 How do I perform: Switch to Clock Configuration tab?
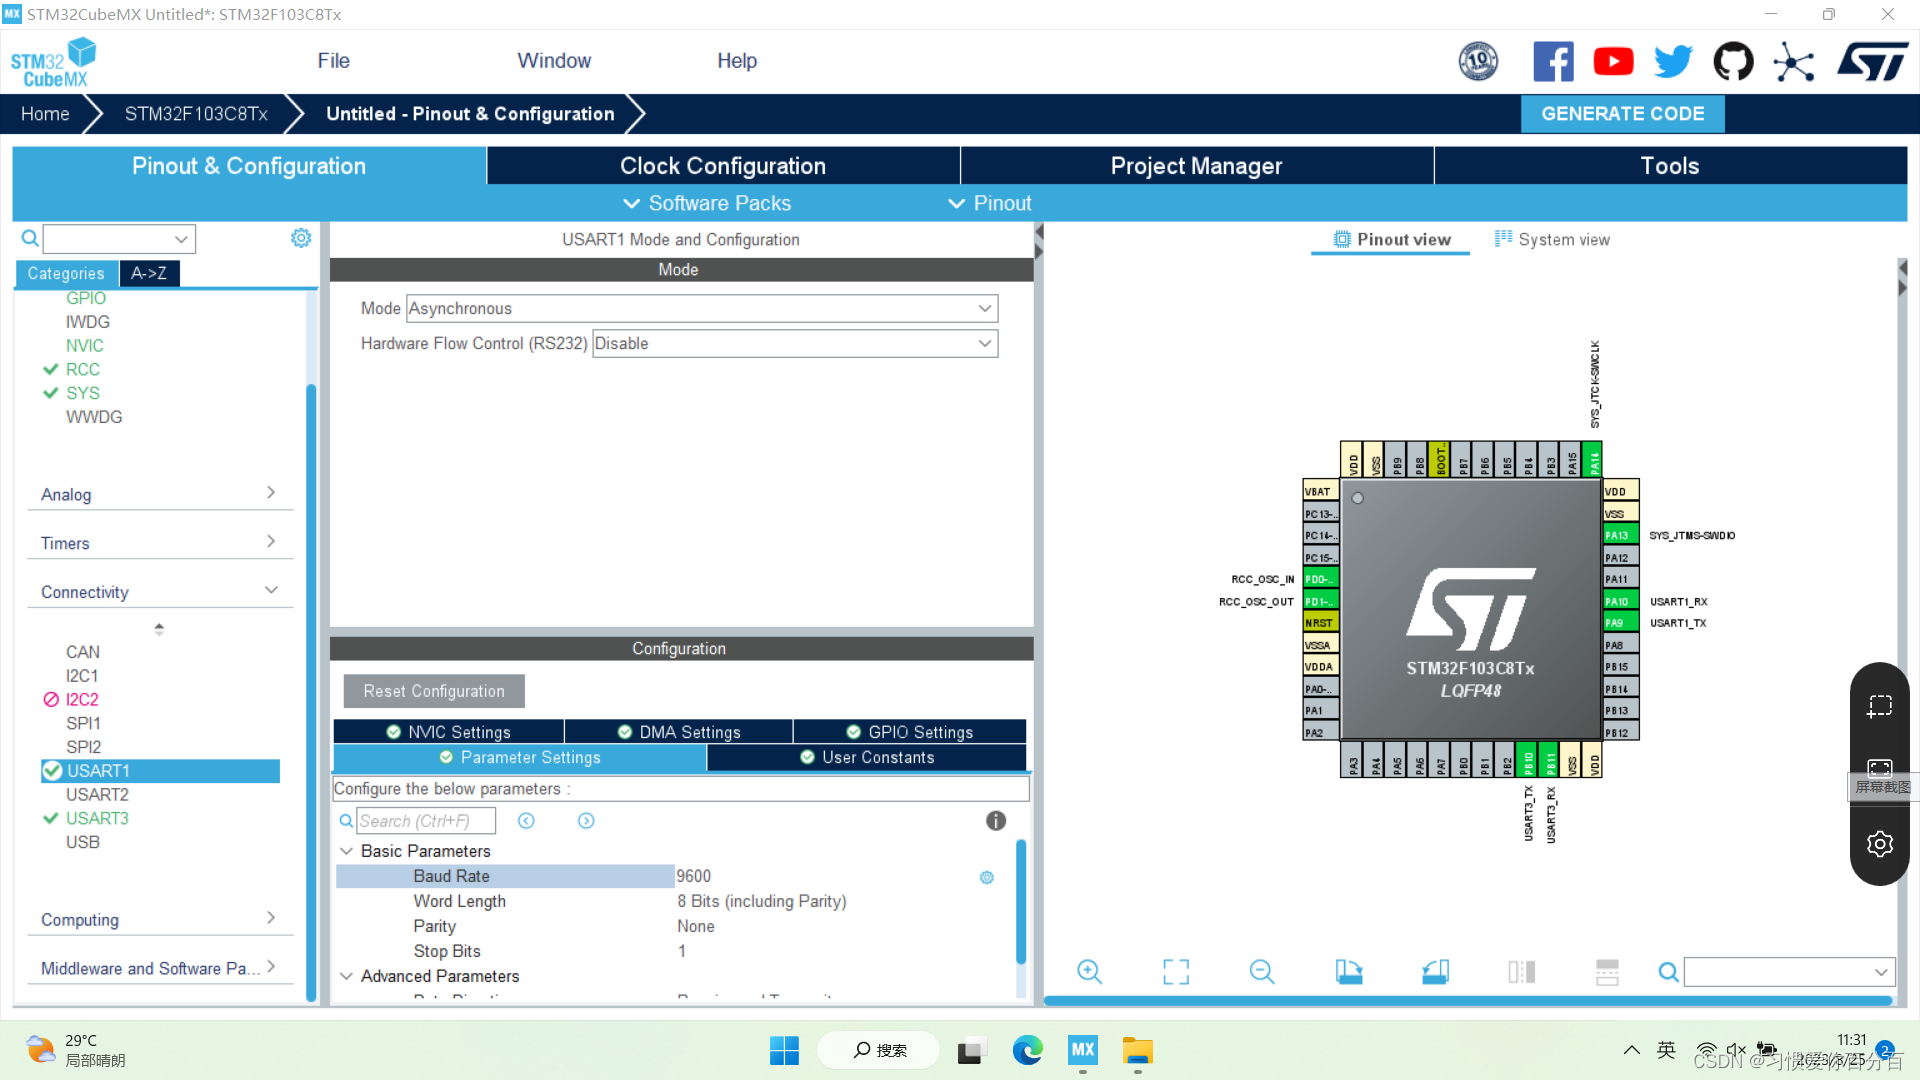(722, 166)
